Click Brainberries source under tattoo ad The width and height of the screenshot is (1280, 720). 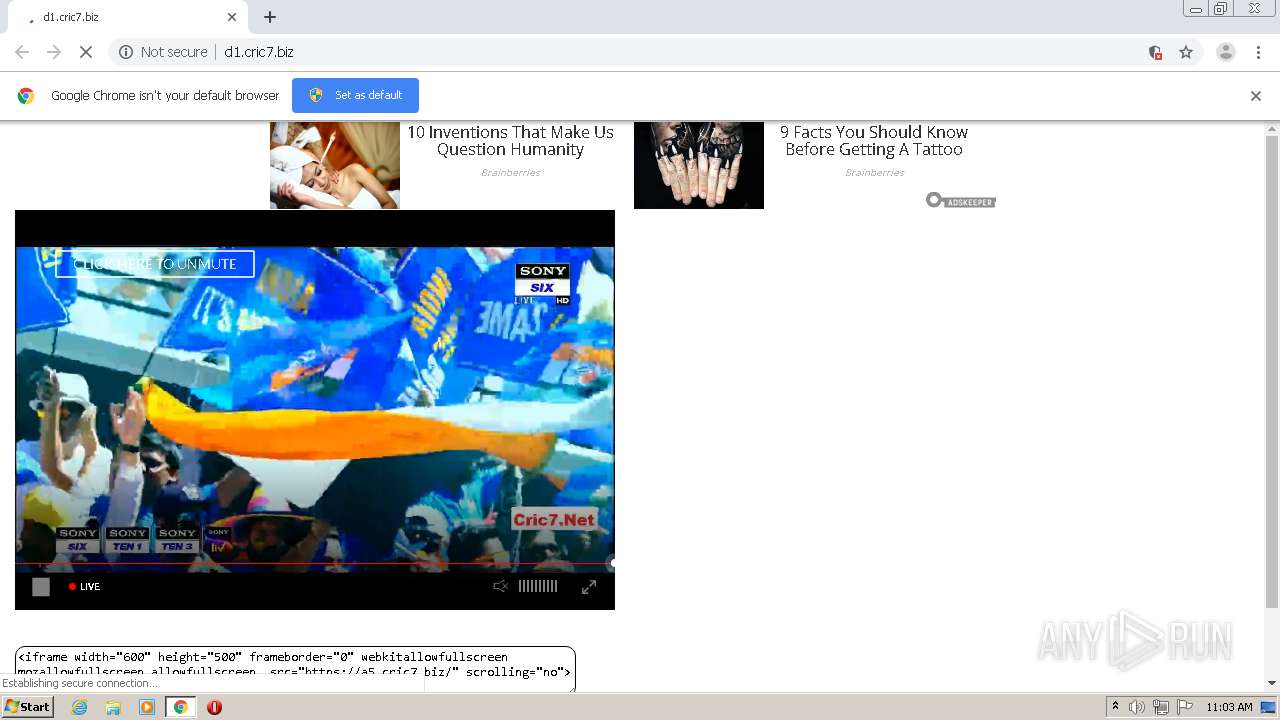pyautogui.click(x=874, y=173)
